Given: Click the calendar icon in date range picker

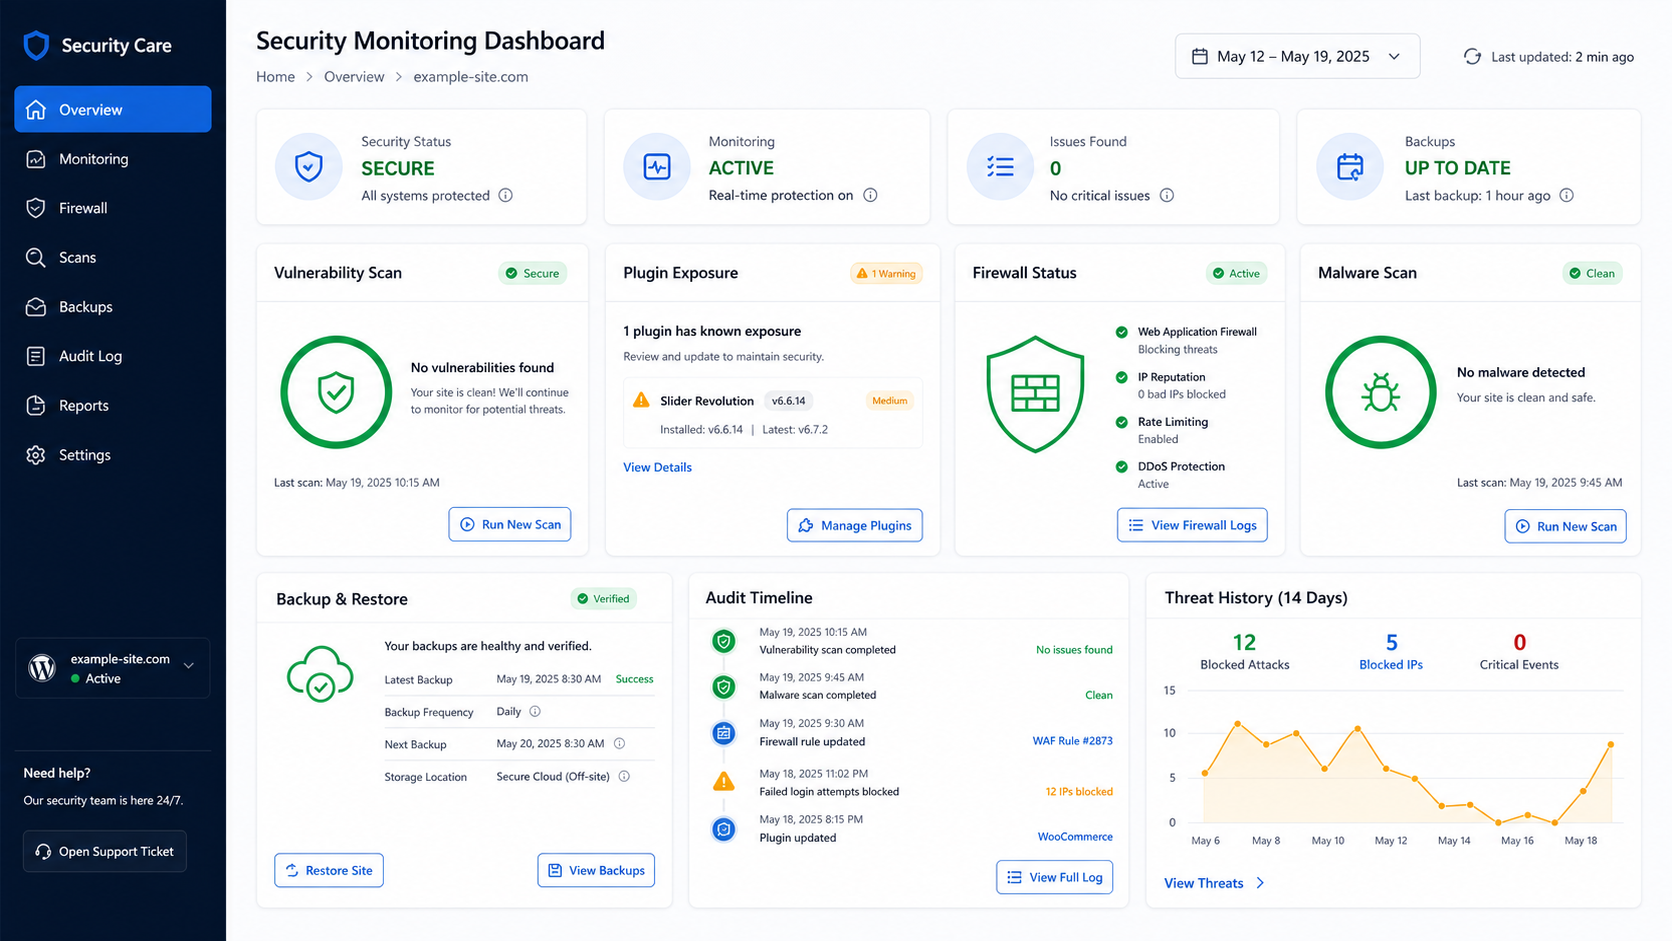Looking at the screenshot, I should pos(1200,57).
